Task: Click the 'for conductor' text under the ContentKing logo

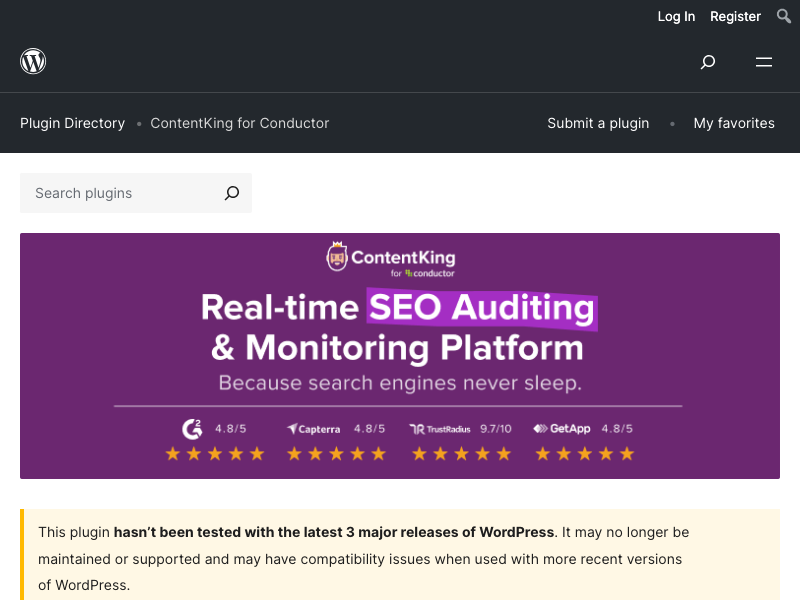Action: coord(422,273)
